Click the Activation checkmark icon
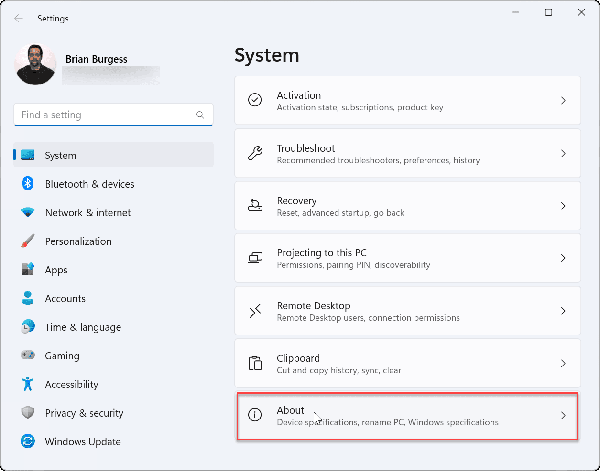This screenshot has width=600, height=471. coord(255,100)
